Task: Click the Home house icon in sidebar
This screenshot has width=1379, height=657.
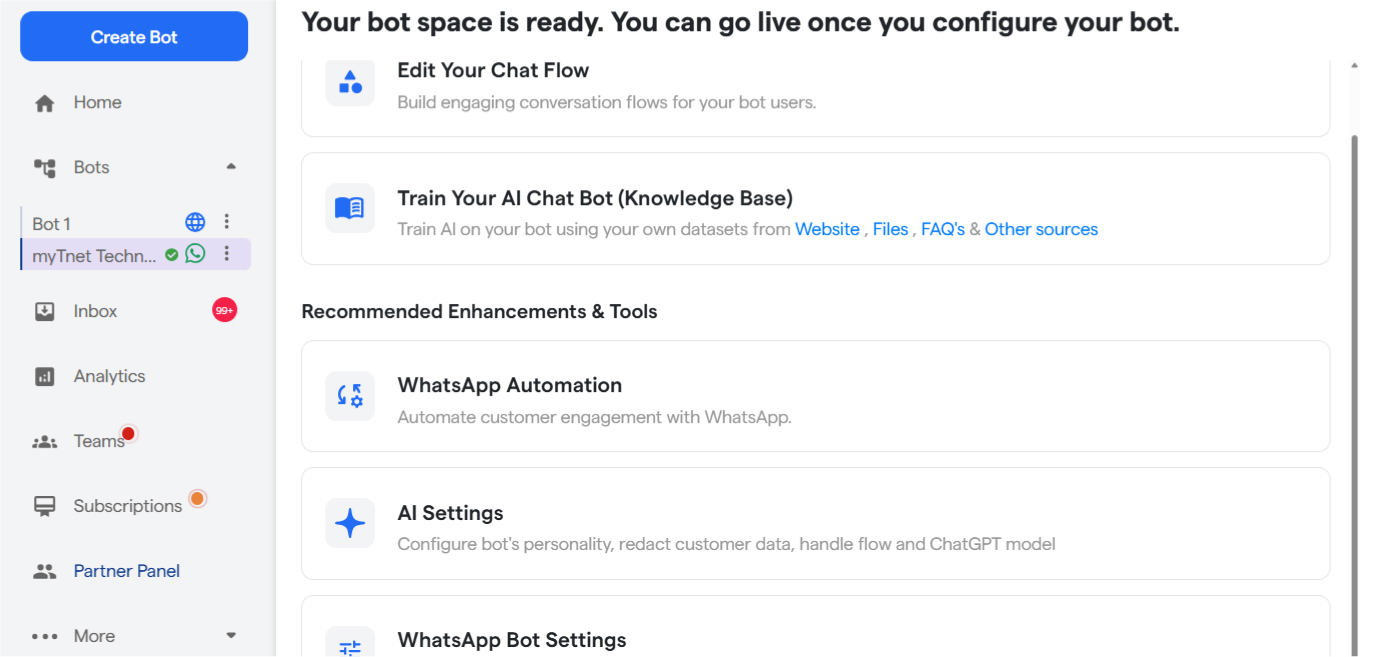Action: (x=44, y=103)
